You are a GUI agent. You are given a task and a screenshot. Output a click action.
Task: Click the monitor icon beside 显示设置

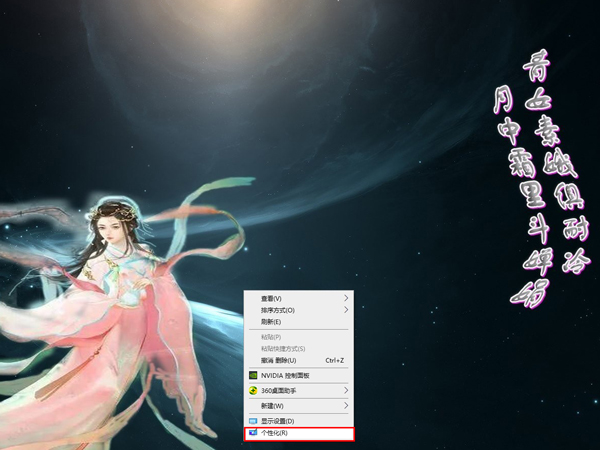point(253,421)
